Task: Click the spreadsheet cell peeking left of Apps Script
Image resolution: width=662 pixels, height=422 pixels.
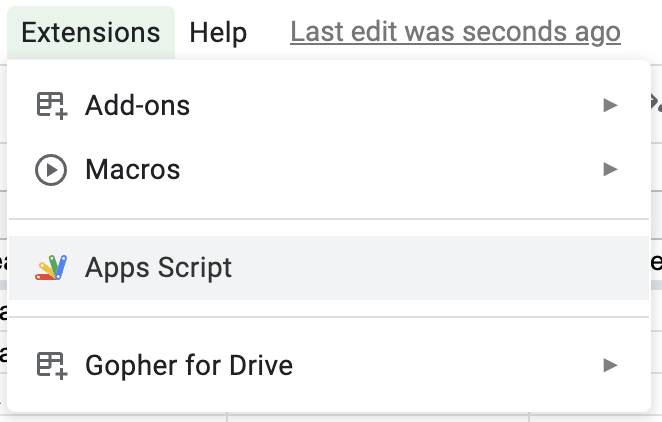Action: pyautogui.click(x=3, y=262)
